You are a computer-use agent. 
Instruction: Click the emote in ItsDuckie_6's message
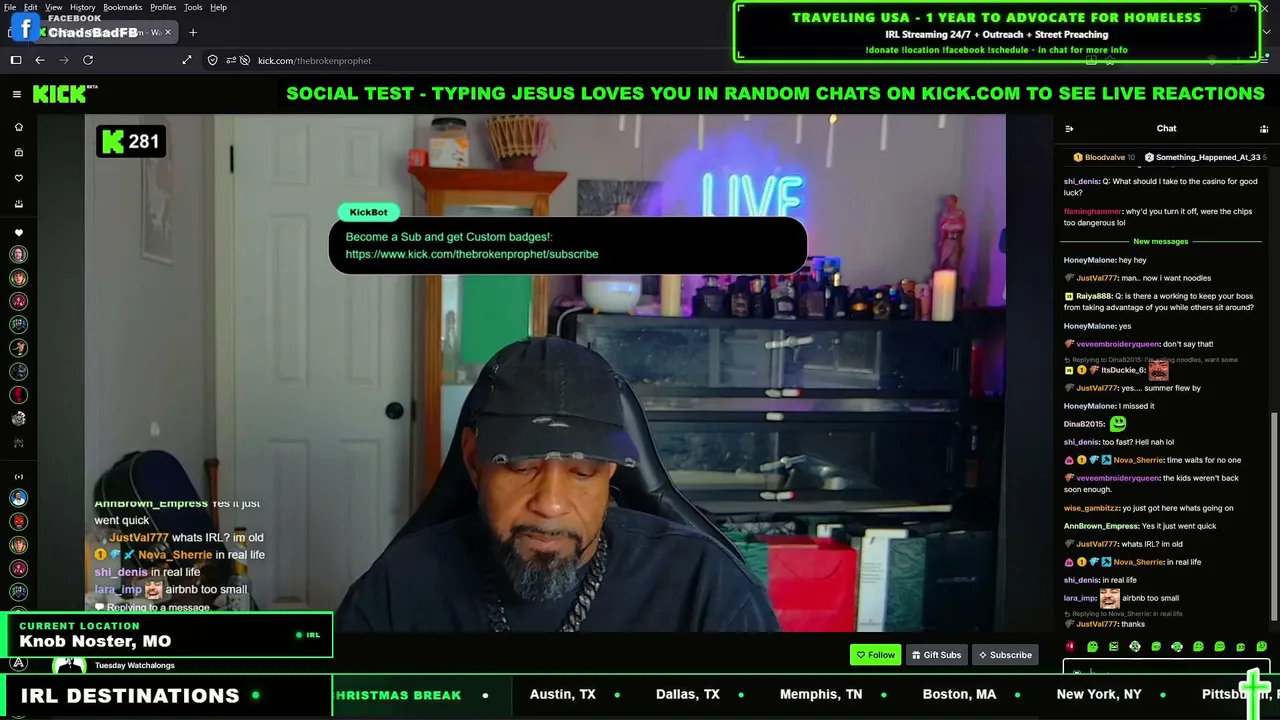(1158, 370)
